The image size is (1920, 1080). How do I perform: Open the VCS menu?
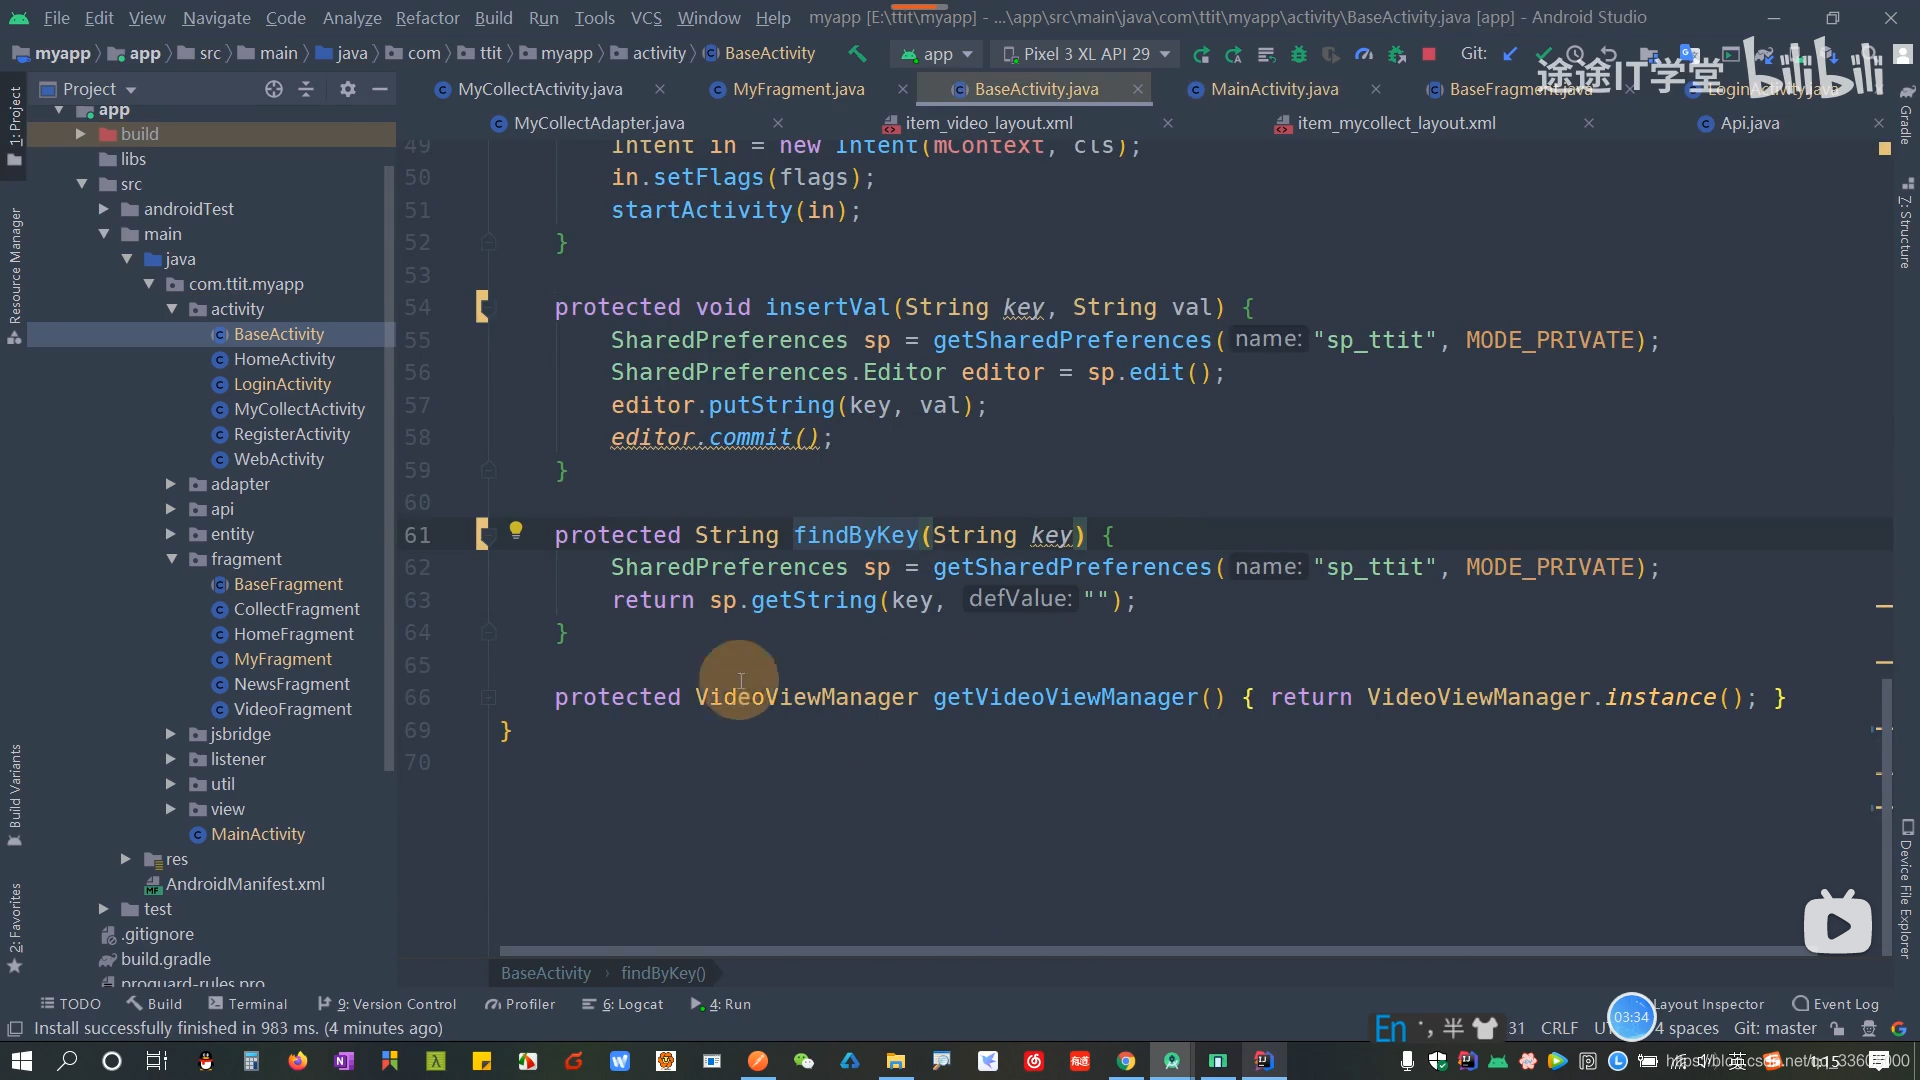coord(646,18)
